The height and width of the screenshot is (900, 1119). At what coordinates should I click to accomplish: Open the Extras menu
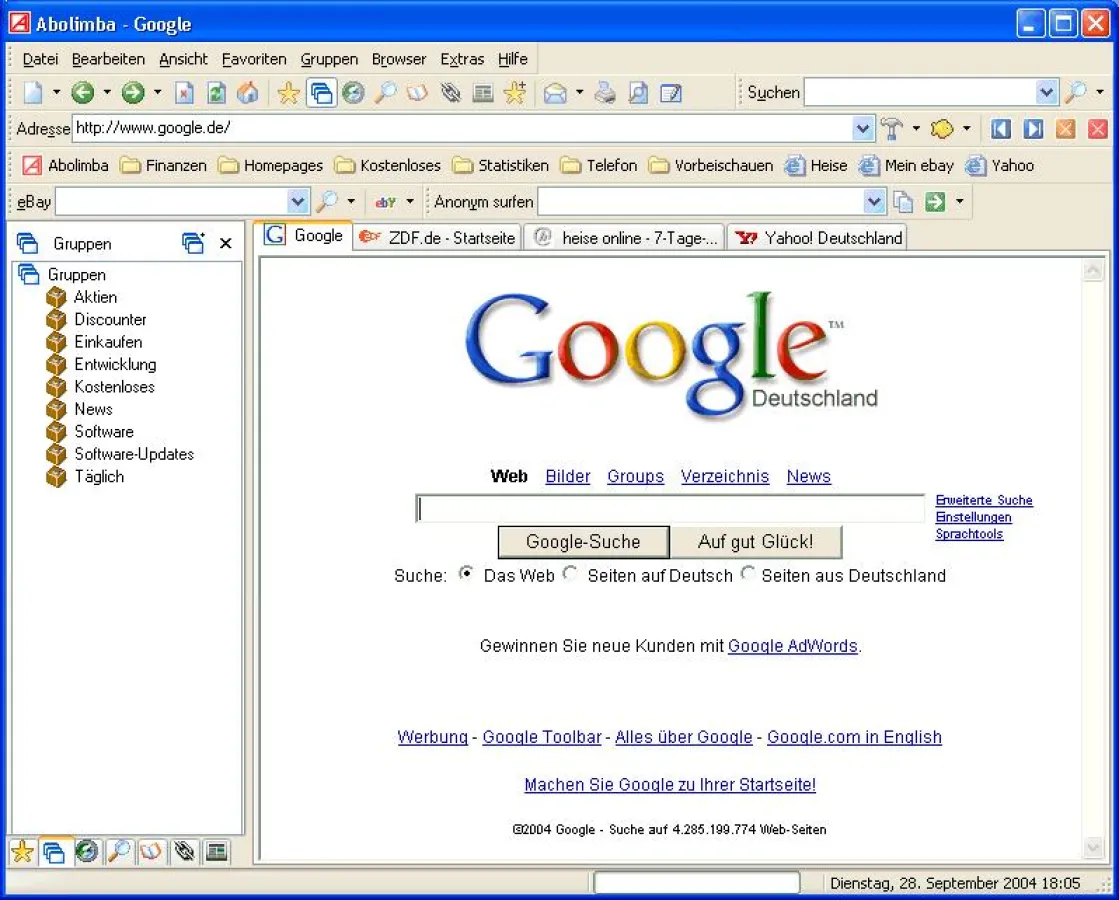[462, 59]
